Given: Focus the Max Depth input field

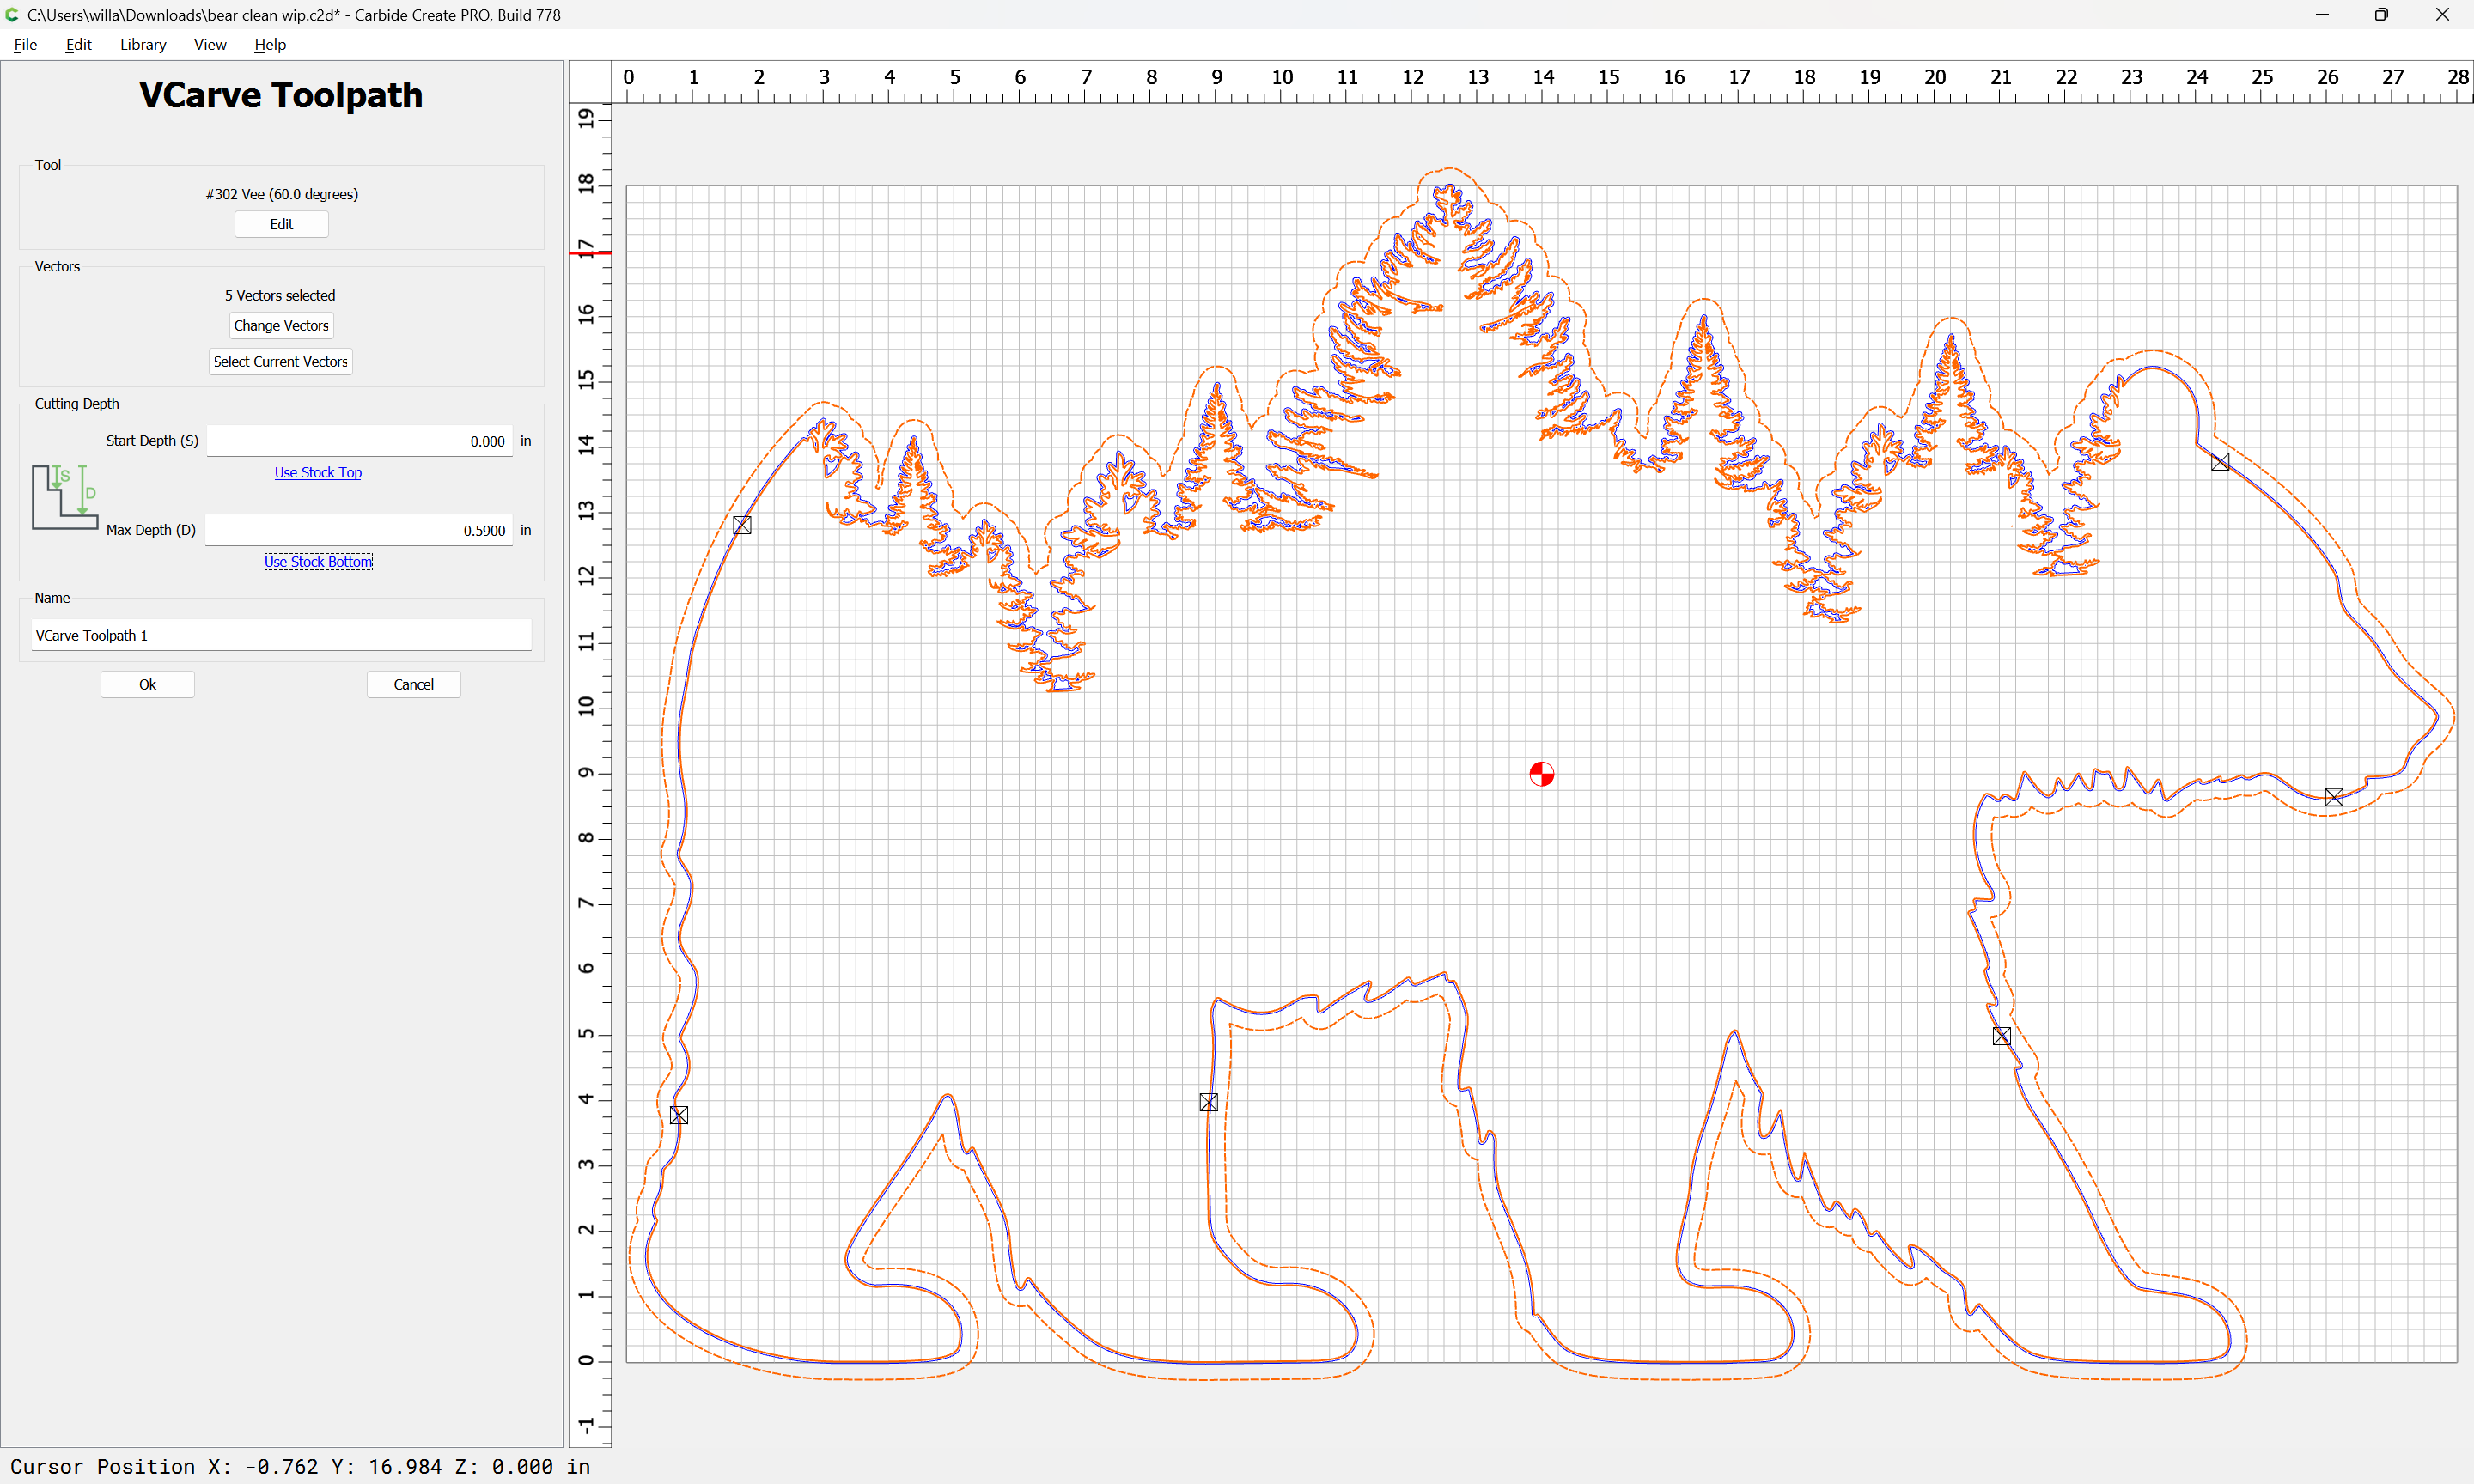Looking at the screenshot, I should tap(359, 530).
